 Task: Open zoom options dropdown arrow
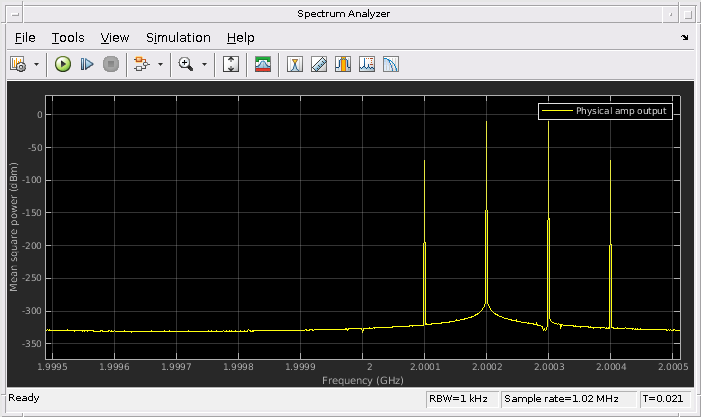click(x=204, y=64)
